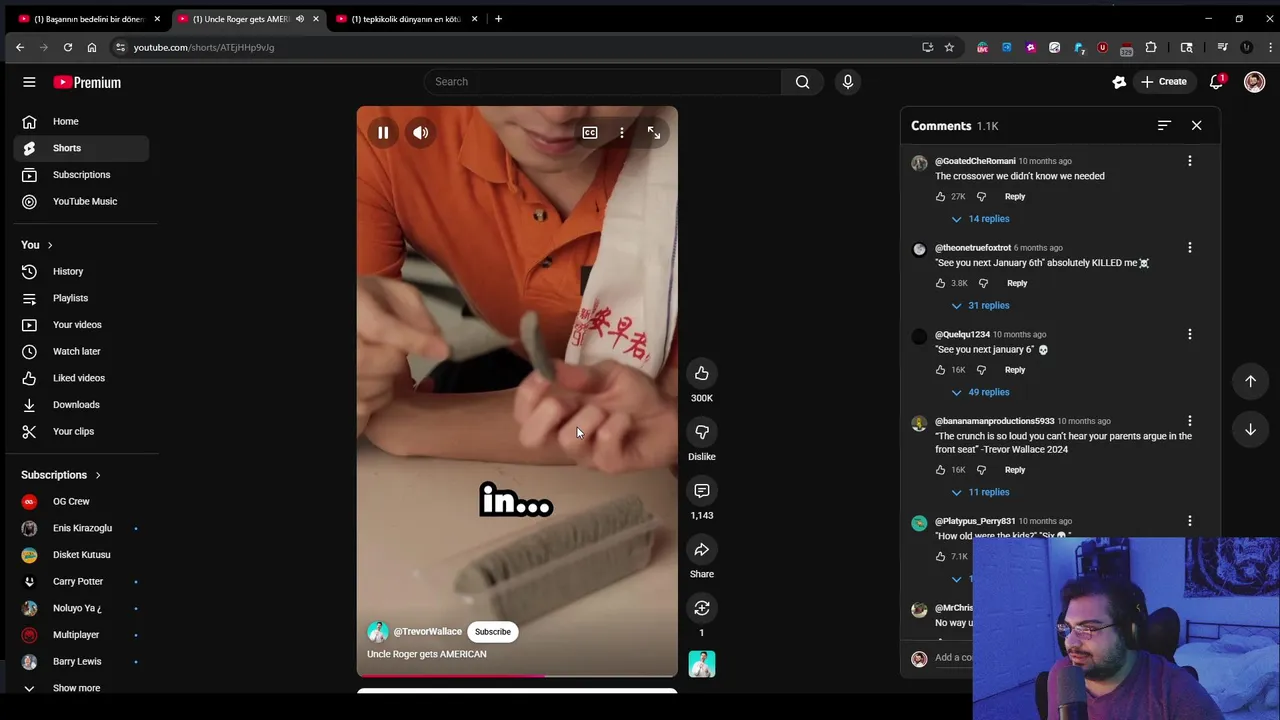Open a new browser tab
1280x720 pixels.
click(x=498, y=19)
